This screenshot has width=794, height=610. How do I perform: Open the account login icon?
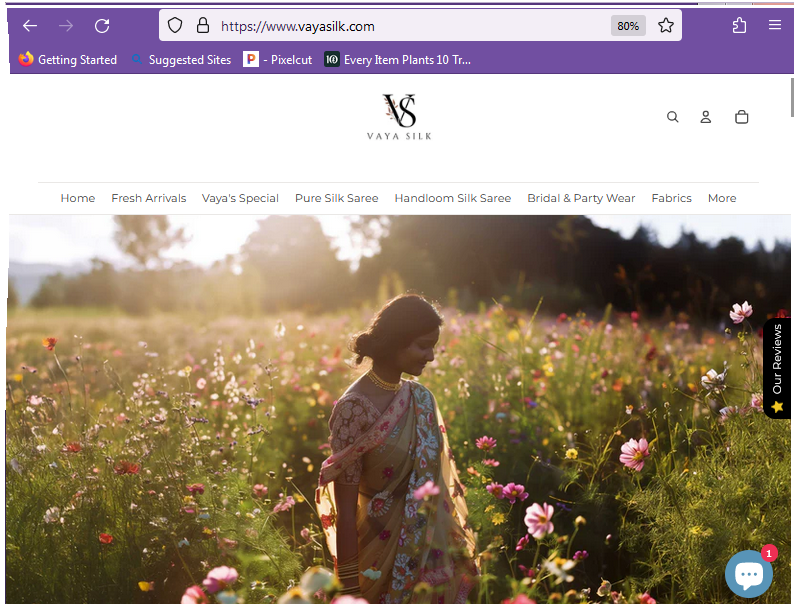pos(705,117)
